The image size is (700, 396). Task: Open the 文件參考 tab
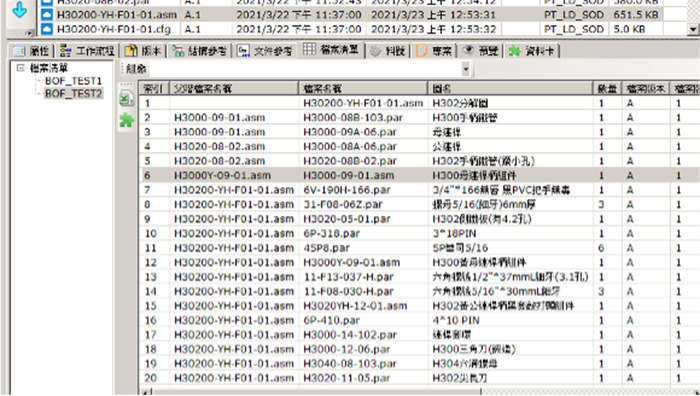[265, 51]
